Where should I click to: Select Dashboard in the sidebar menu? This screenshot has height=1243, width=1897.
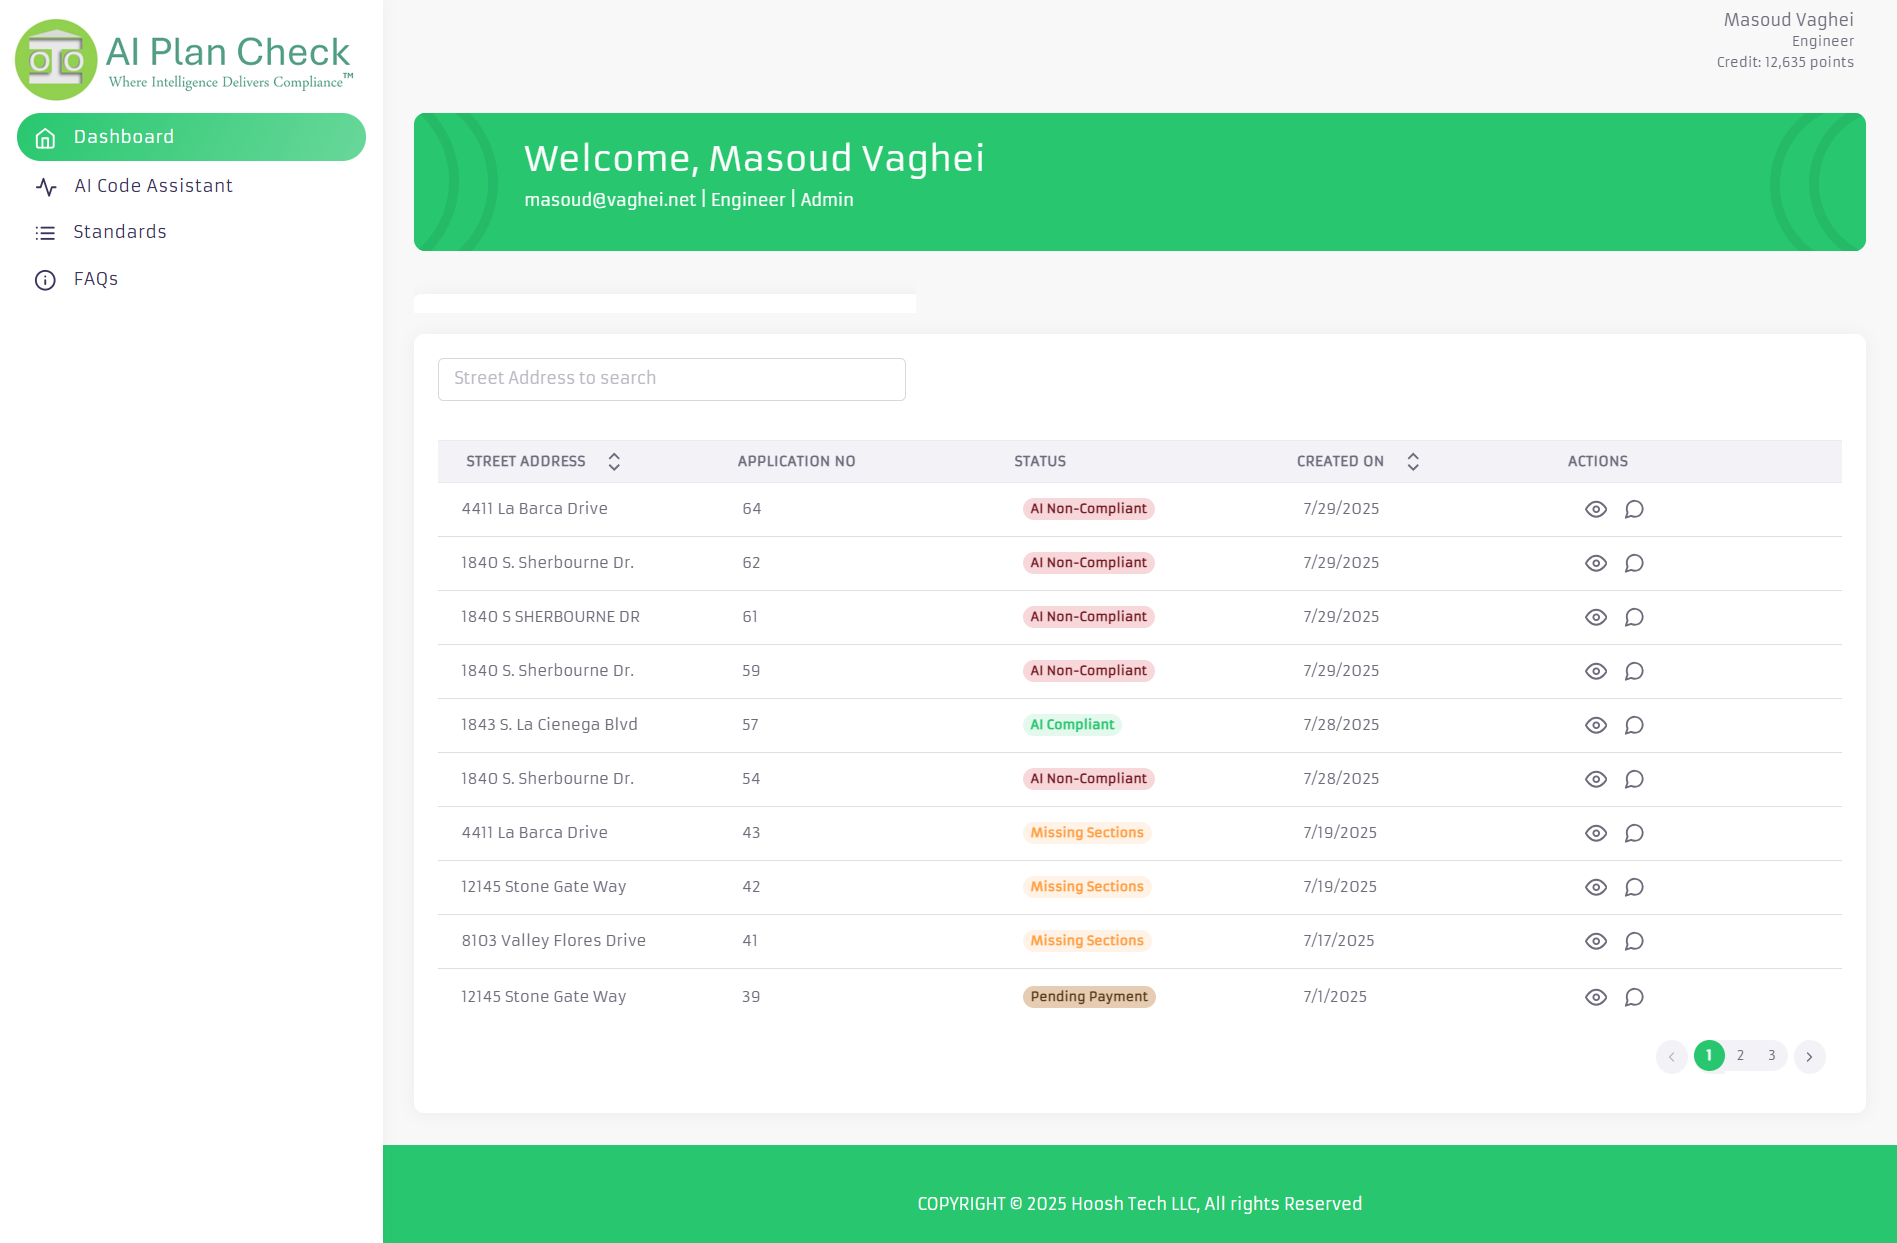pyautogui.click(x=123, y=137)
